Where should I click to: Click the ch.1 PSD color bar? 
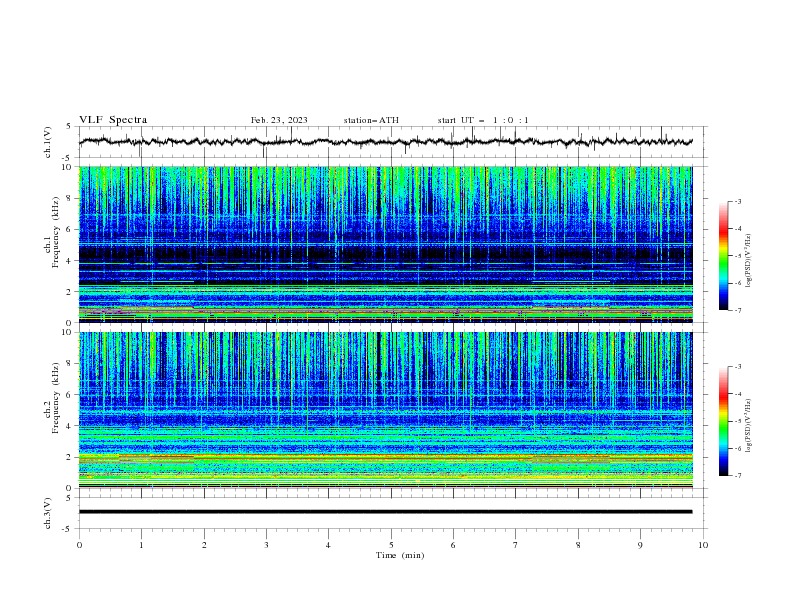pyautogui.click(x=724, y=256)
